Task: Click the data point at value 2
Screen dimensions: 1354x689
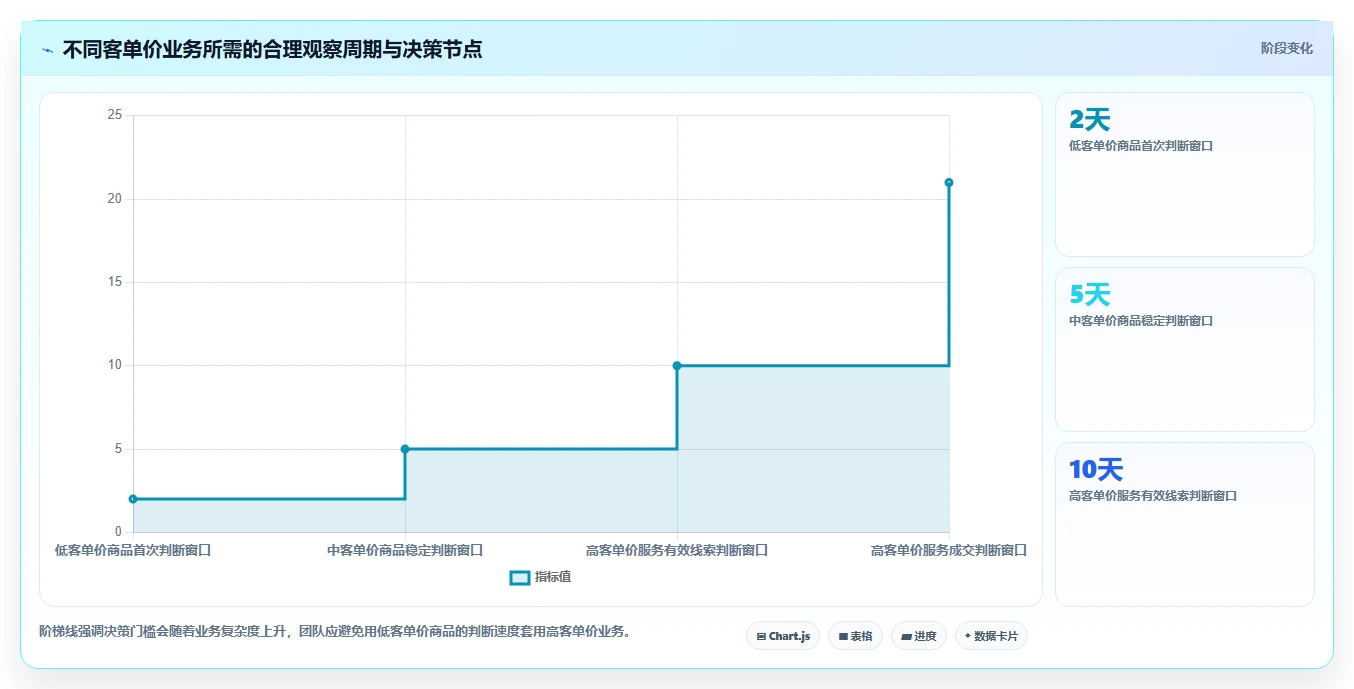Action: [133, 499]
